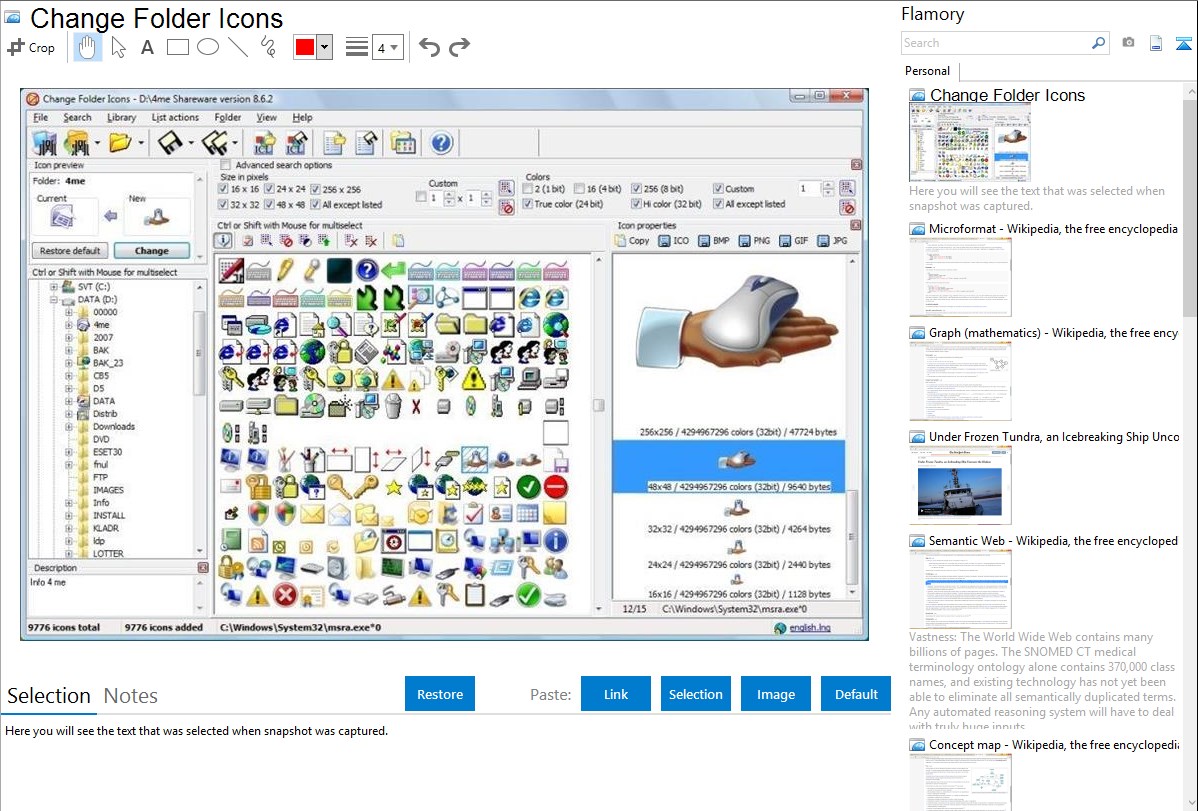
Task: Select the 4me folder in tree
Action: pos(101,325)
